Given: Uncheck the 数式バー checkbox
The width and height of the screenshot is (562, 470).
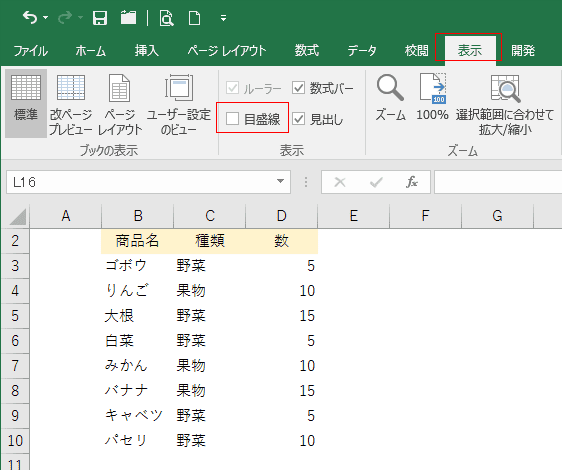Looking at the screenshot, I should (x=298, y=87).
